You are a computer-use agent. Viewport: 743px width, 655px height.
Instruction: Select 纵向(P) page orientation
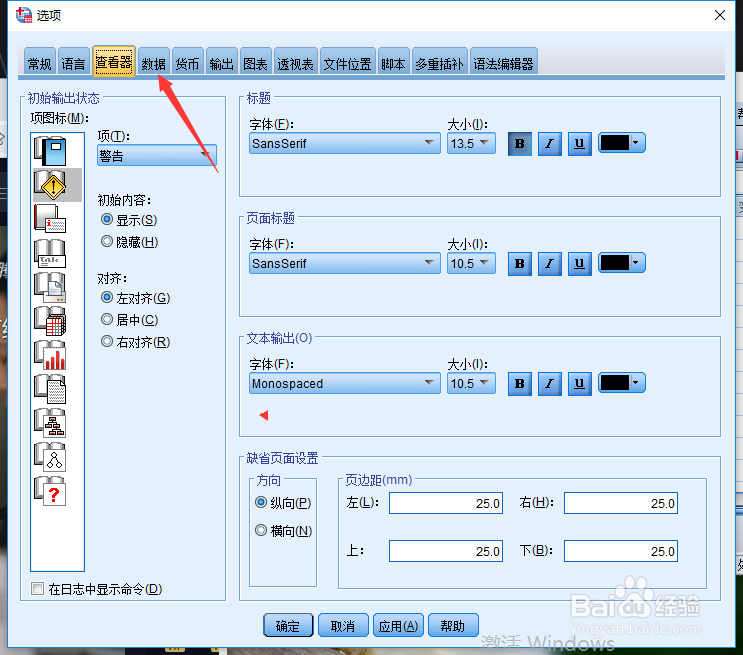(282, 502)
